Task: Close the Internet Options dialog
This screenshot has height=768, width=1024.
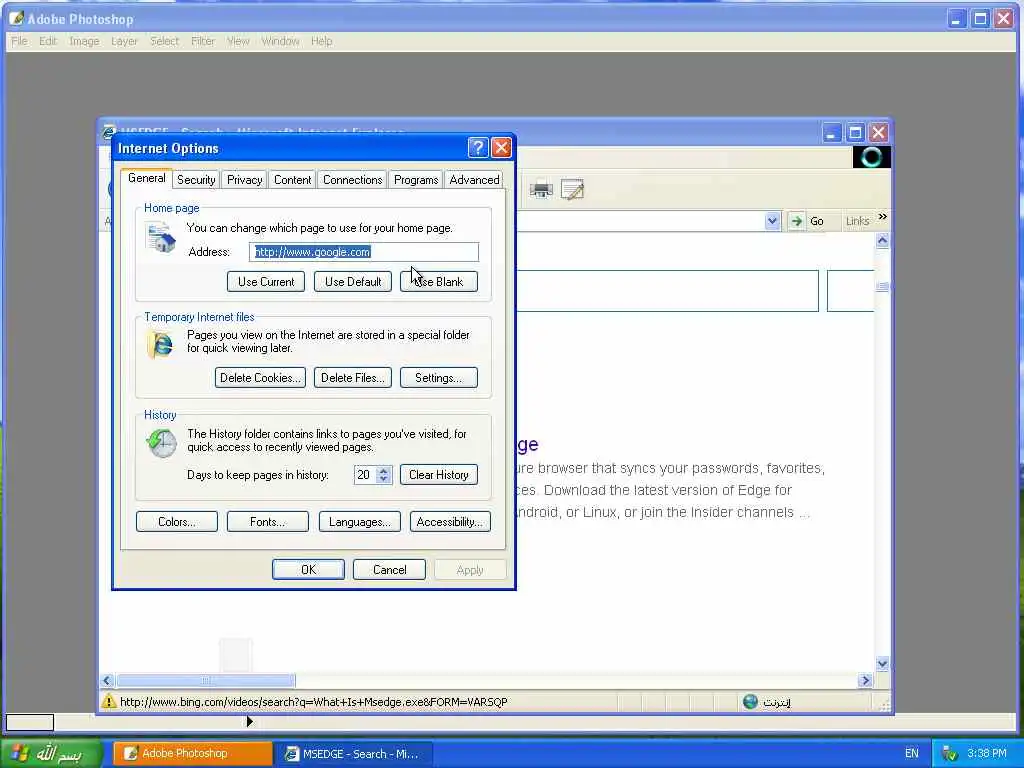Action: pyautogui.click(x=501, y=148)
